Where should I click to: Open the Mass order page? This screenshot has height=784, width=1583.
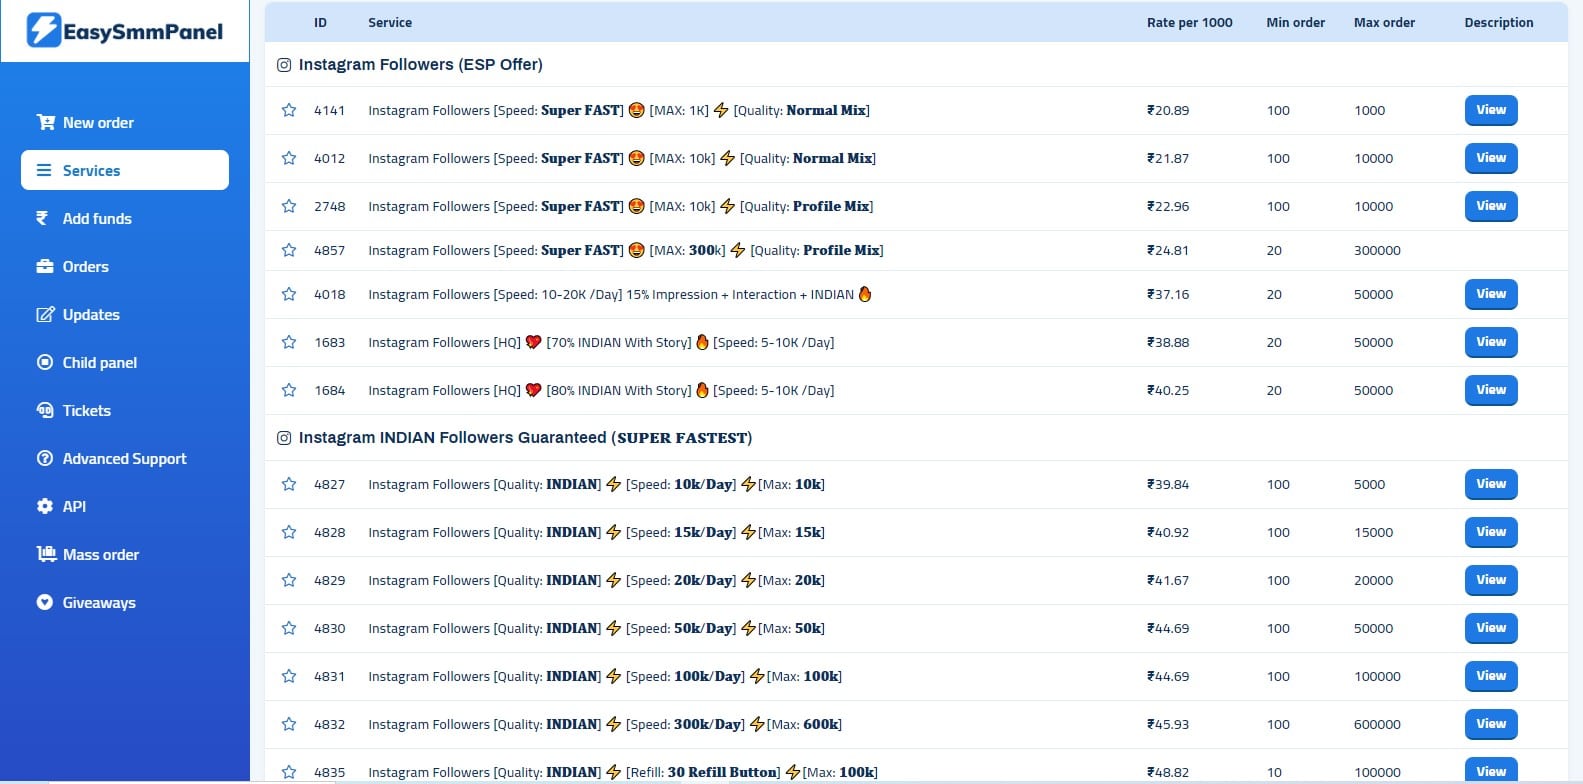click(x=100, y=554)
